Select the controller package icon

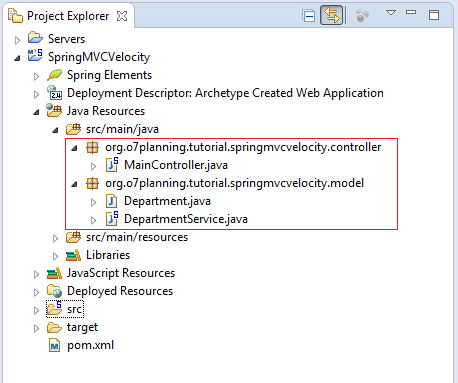(92, 147)
